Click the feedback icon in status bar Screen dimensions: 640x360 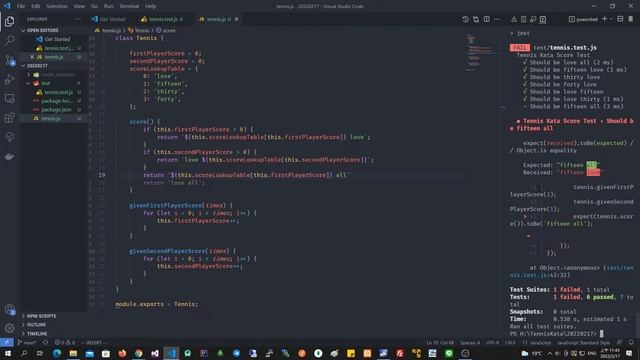[x=620, y=342]
